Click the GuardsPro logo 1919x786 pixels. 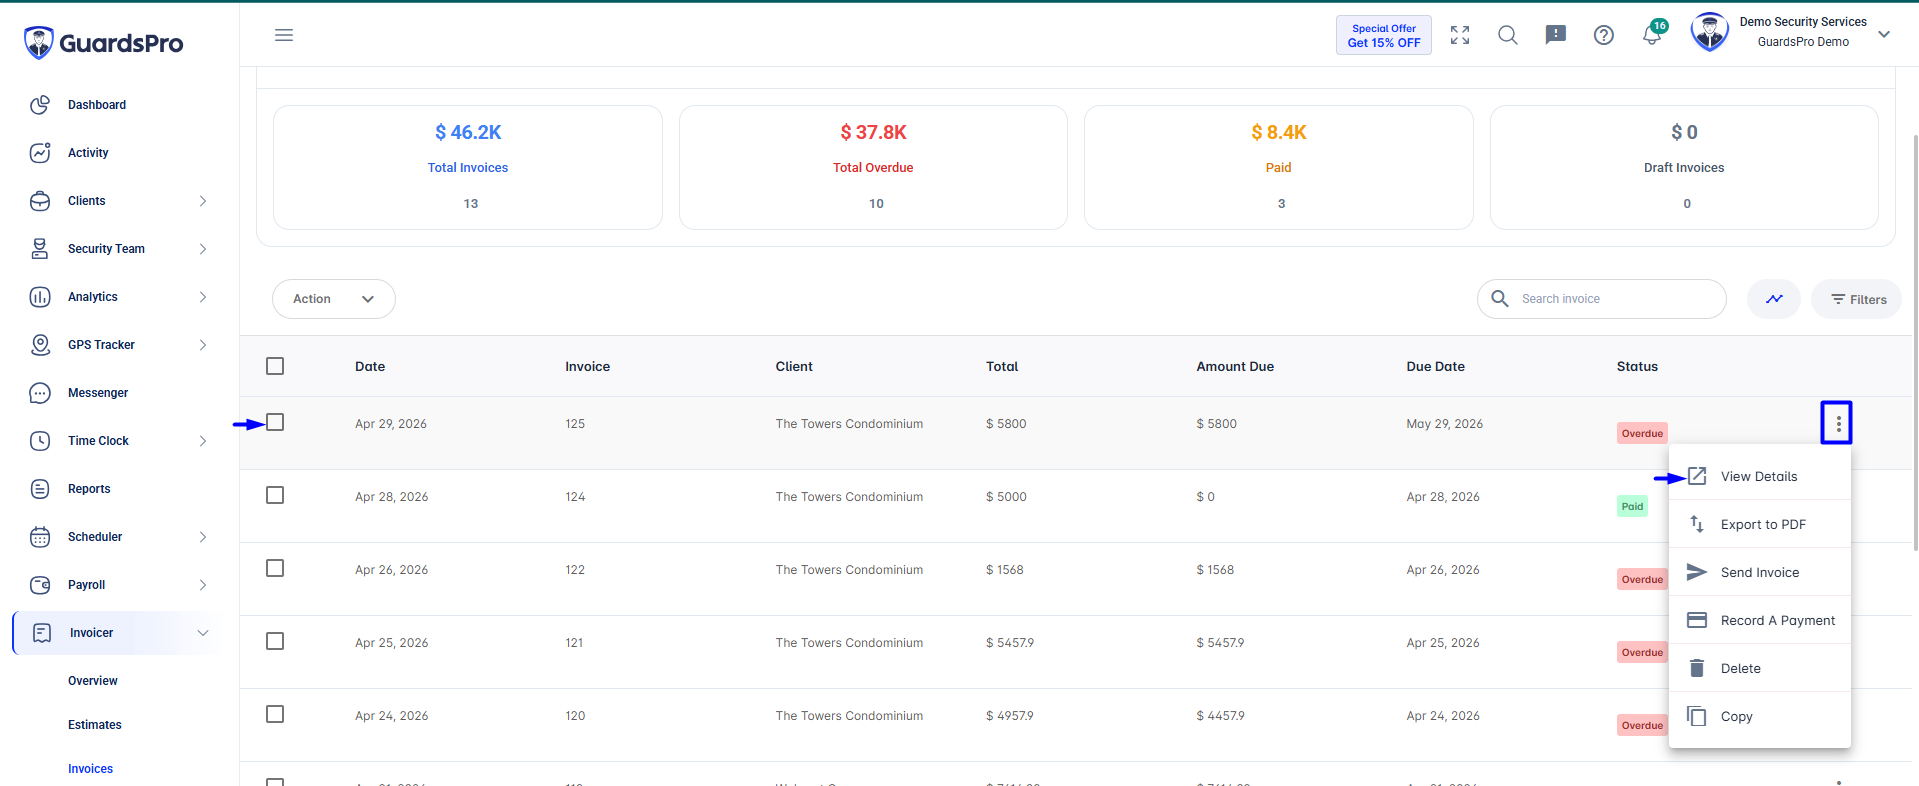pyautogui.click(x=103, y=43)
